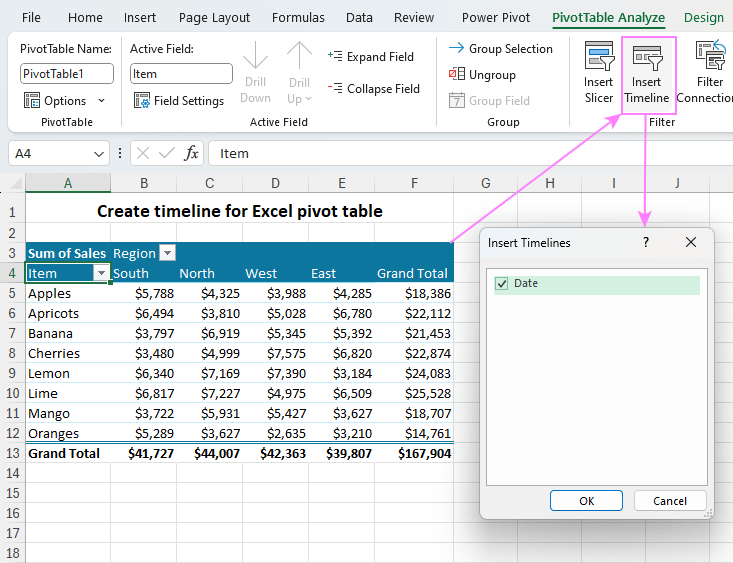Image resolution: width=733 pixels, height=563 pixels.
Task: Select row 13 header
Action: [13, 453]
